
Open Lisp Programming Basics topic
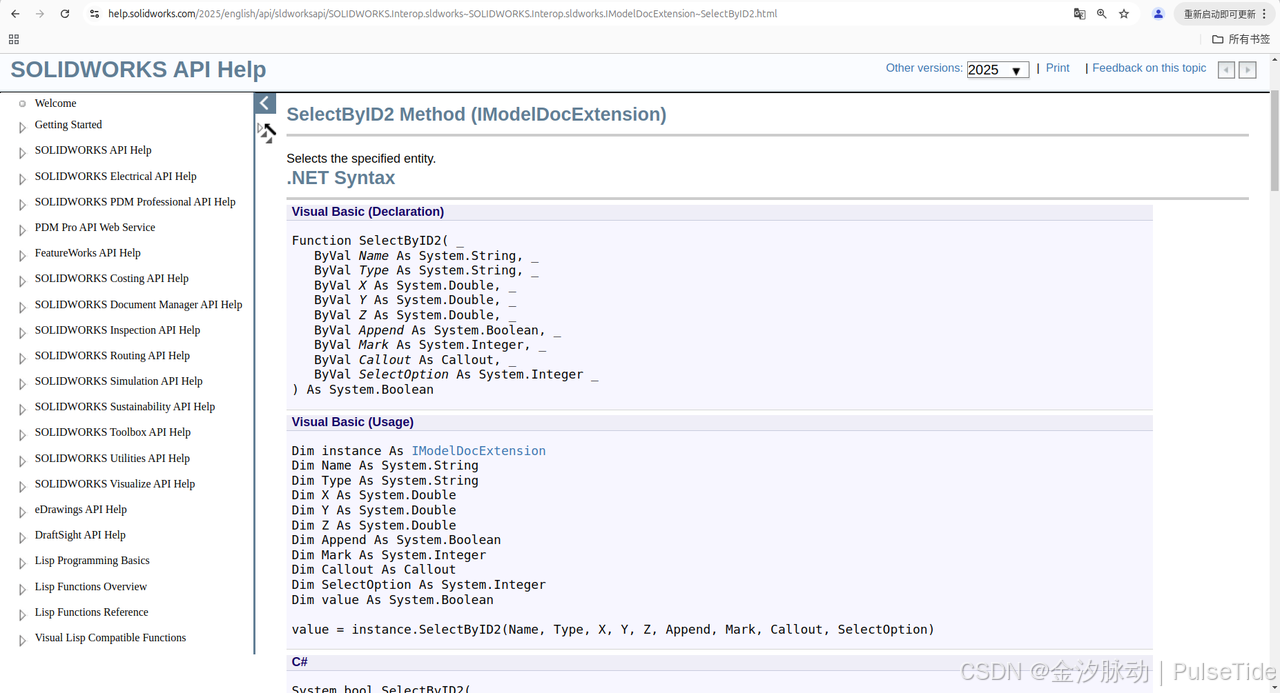92,561
